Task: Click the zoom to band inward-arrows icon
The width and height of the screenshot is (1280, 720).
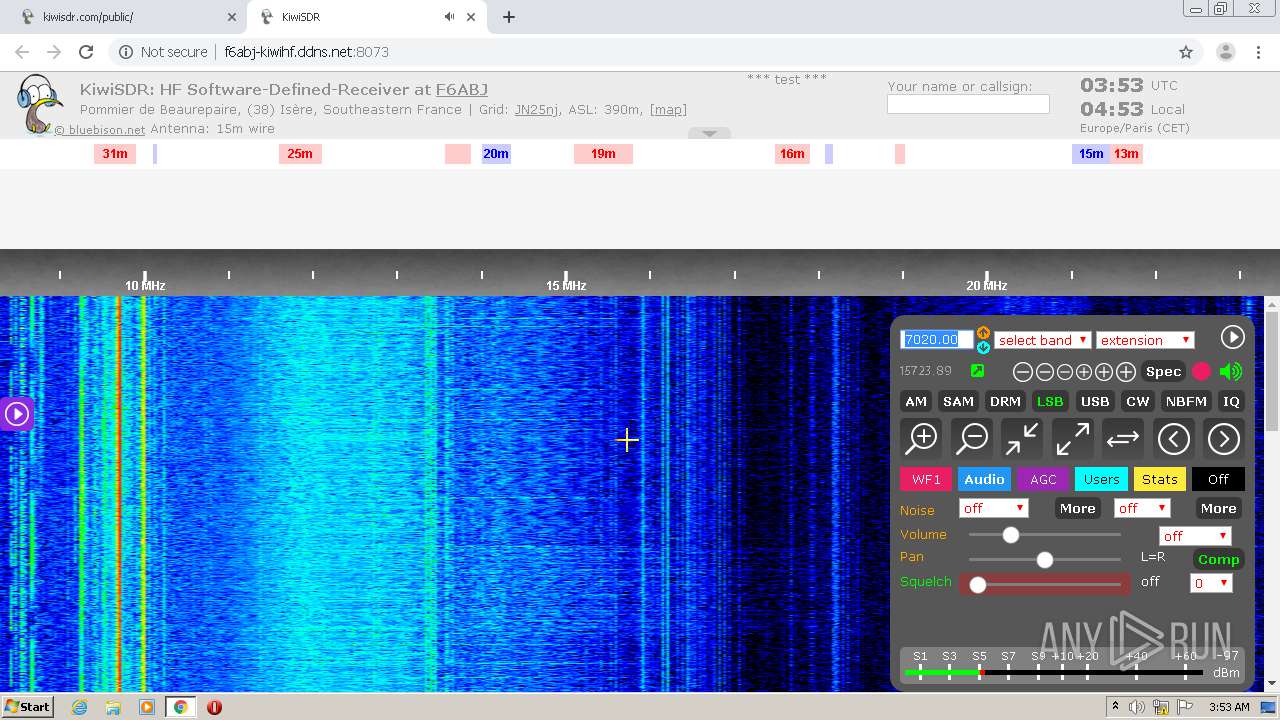Action: point(1021,438)
